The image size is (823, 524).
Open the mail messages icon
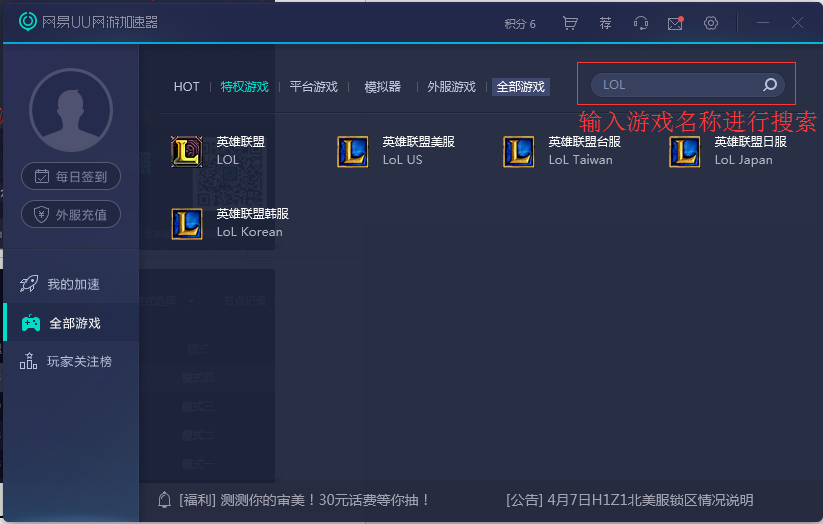point(676,24)
